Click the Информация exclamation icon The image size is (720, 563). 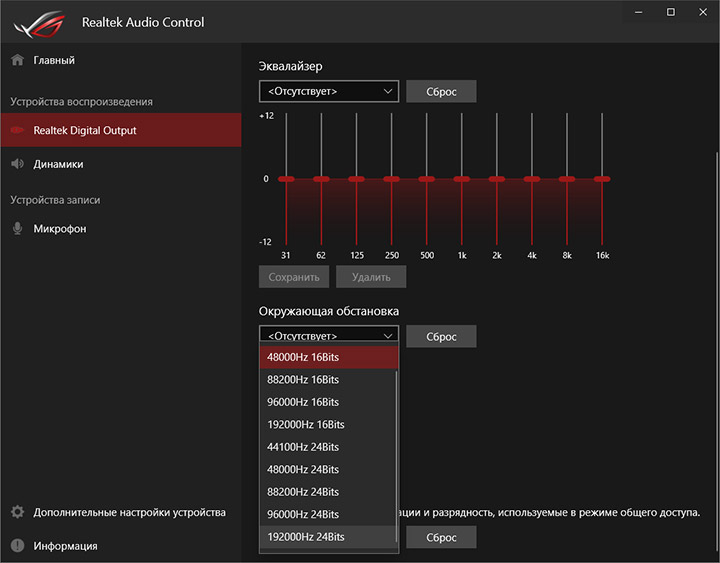pyautogui.click(x=17, y=546)
